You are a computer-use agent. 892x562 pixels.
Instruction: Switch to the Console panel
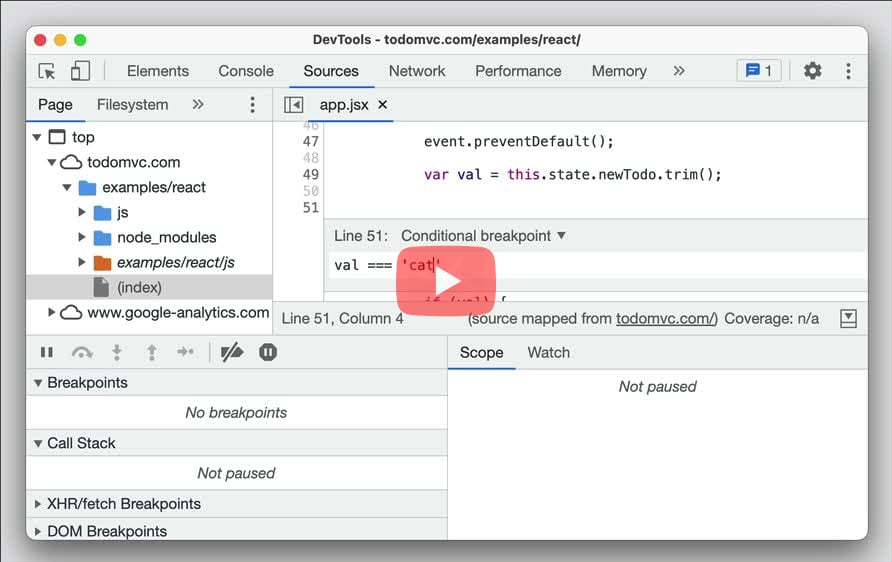click(x=246, y=71)
